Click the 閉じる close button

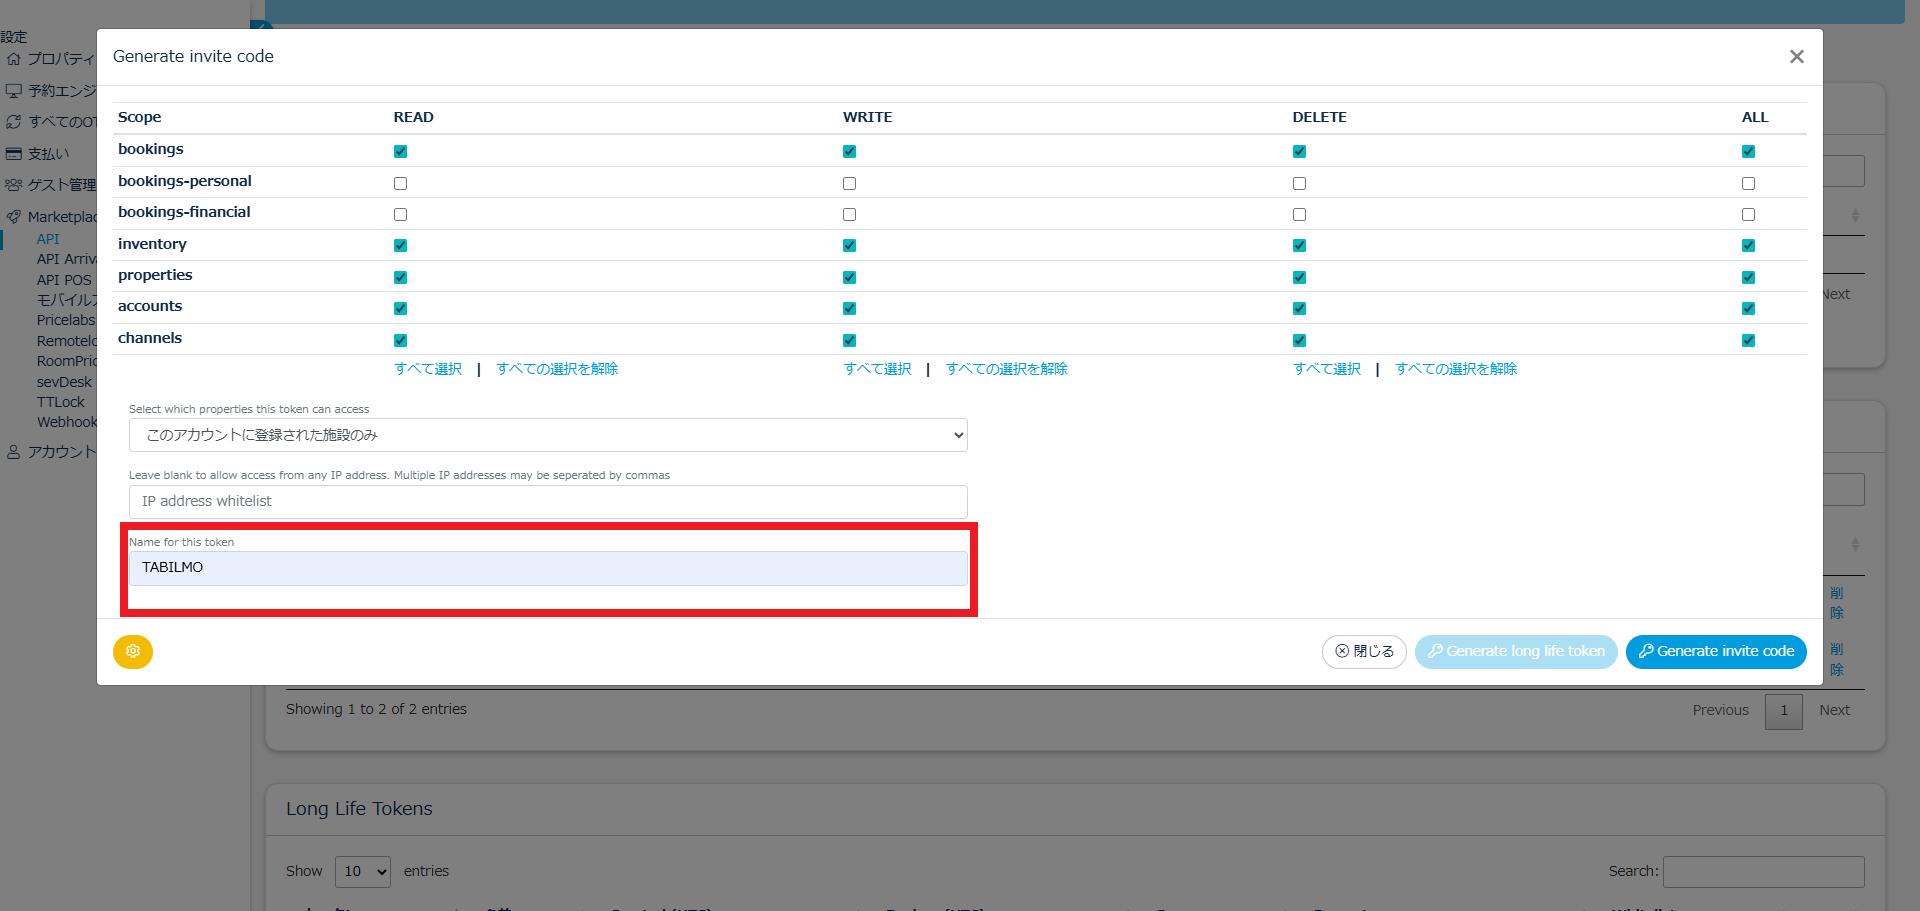(1364, 652)
